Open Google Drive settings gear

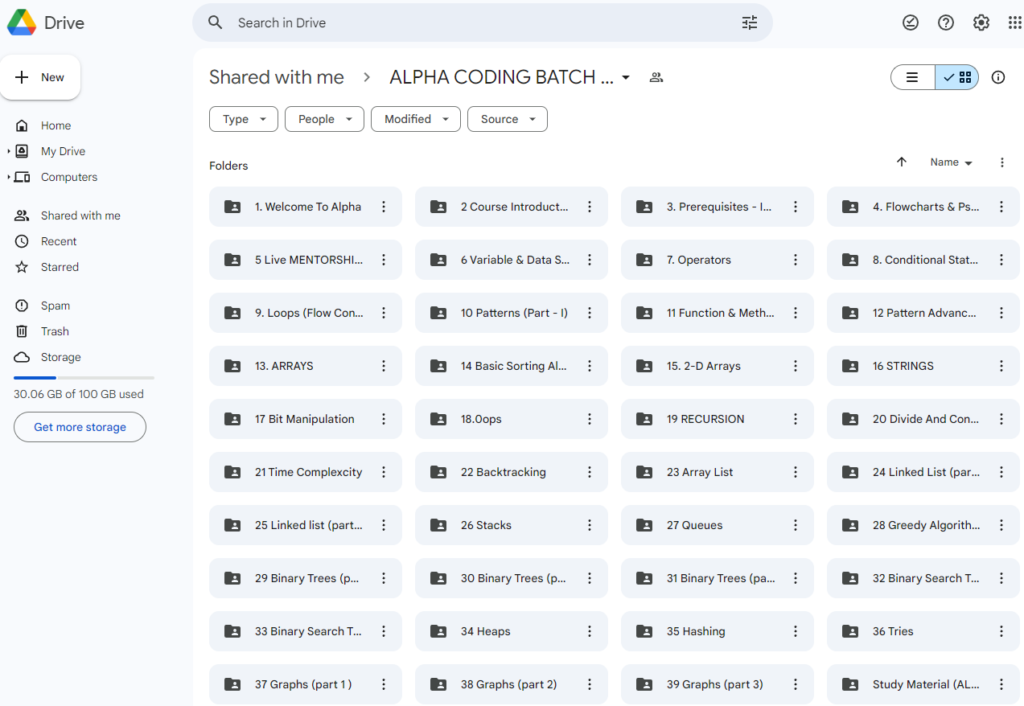coord(981,22)
